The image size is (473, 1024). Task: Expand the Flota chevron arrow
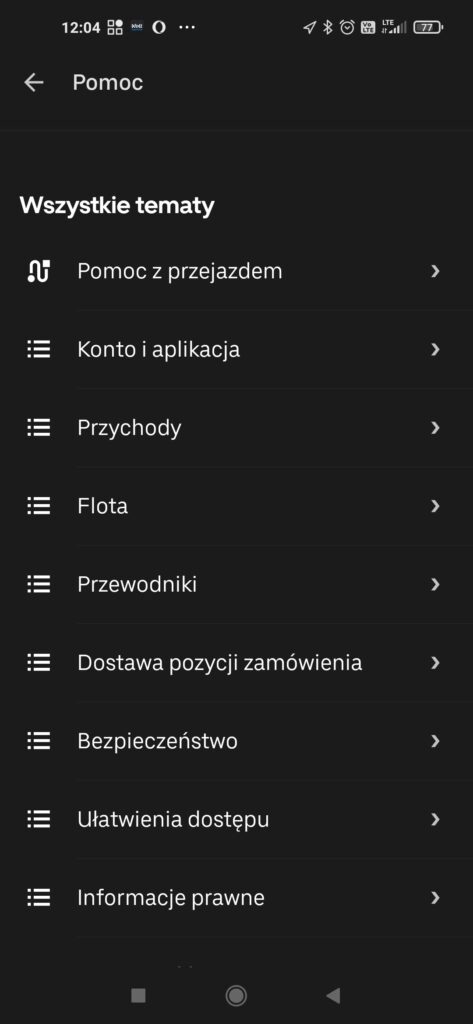coord(435,506)
